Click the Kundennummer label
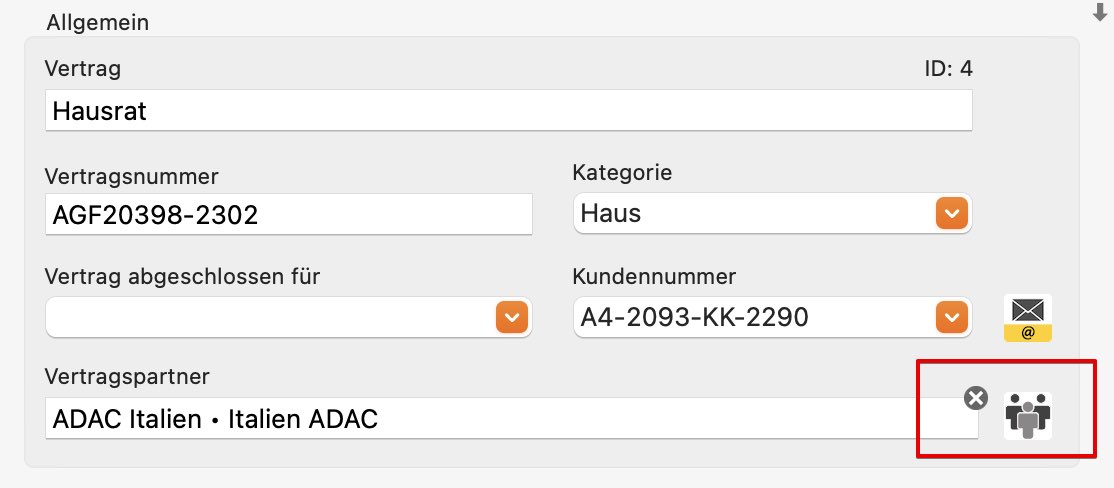This screenshot has height=488, width=1114. click(654, 276)
